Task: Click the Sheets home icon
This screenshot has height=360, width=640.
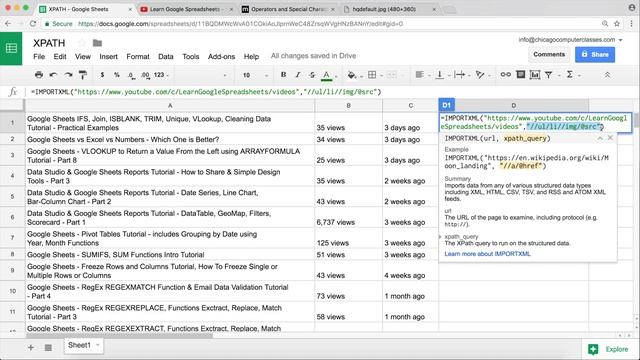Action: 11,48
